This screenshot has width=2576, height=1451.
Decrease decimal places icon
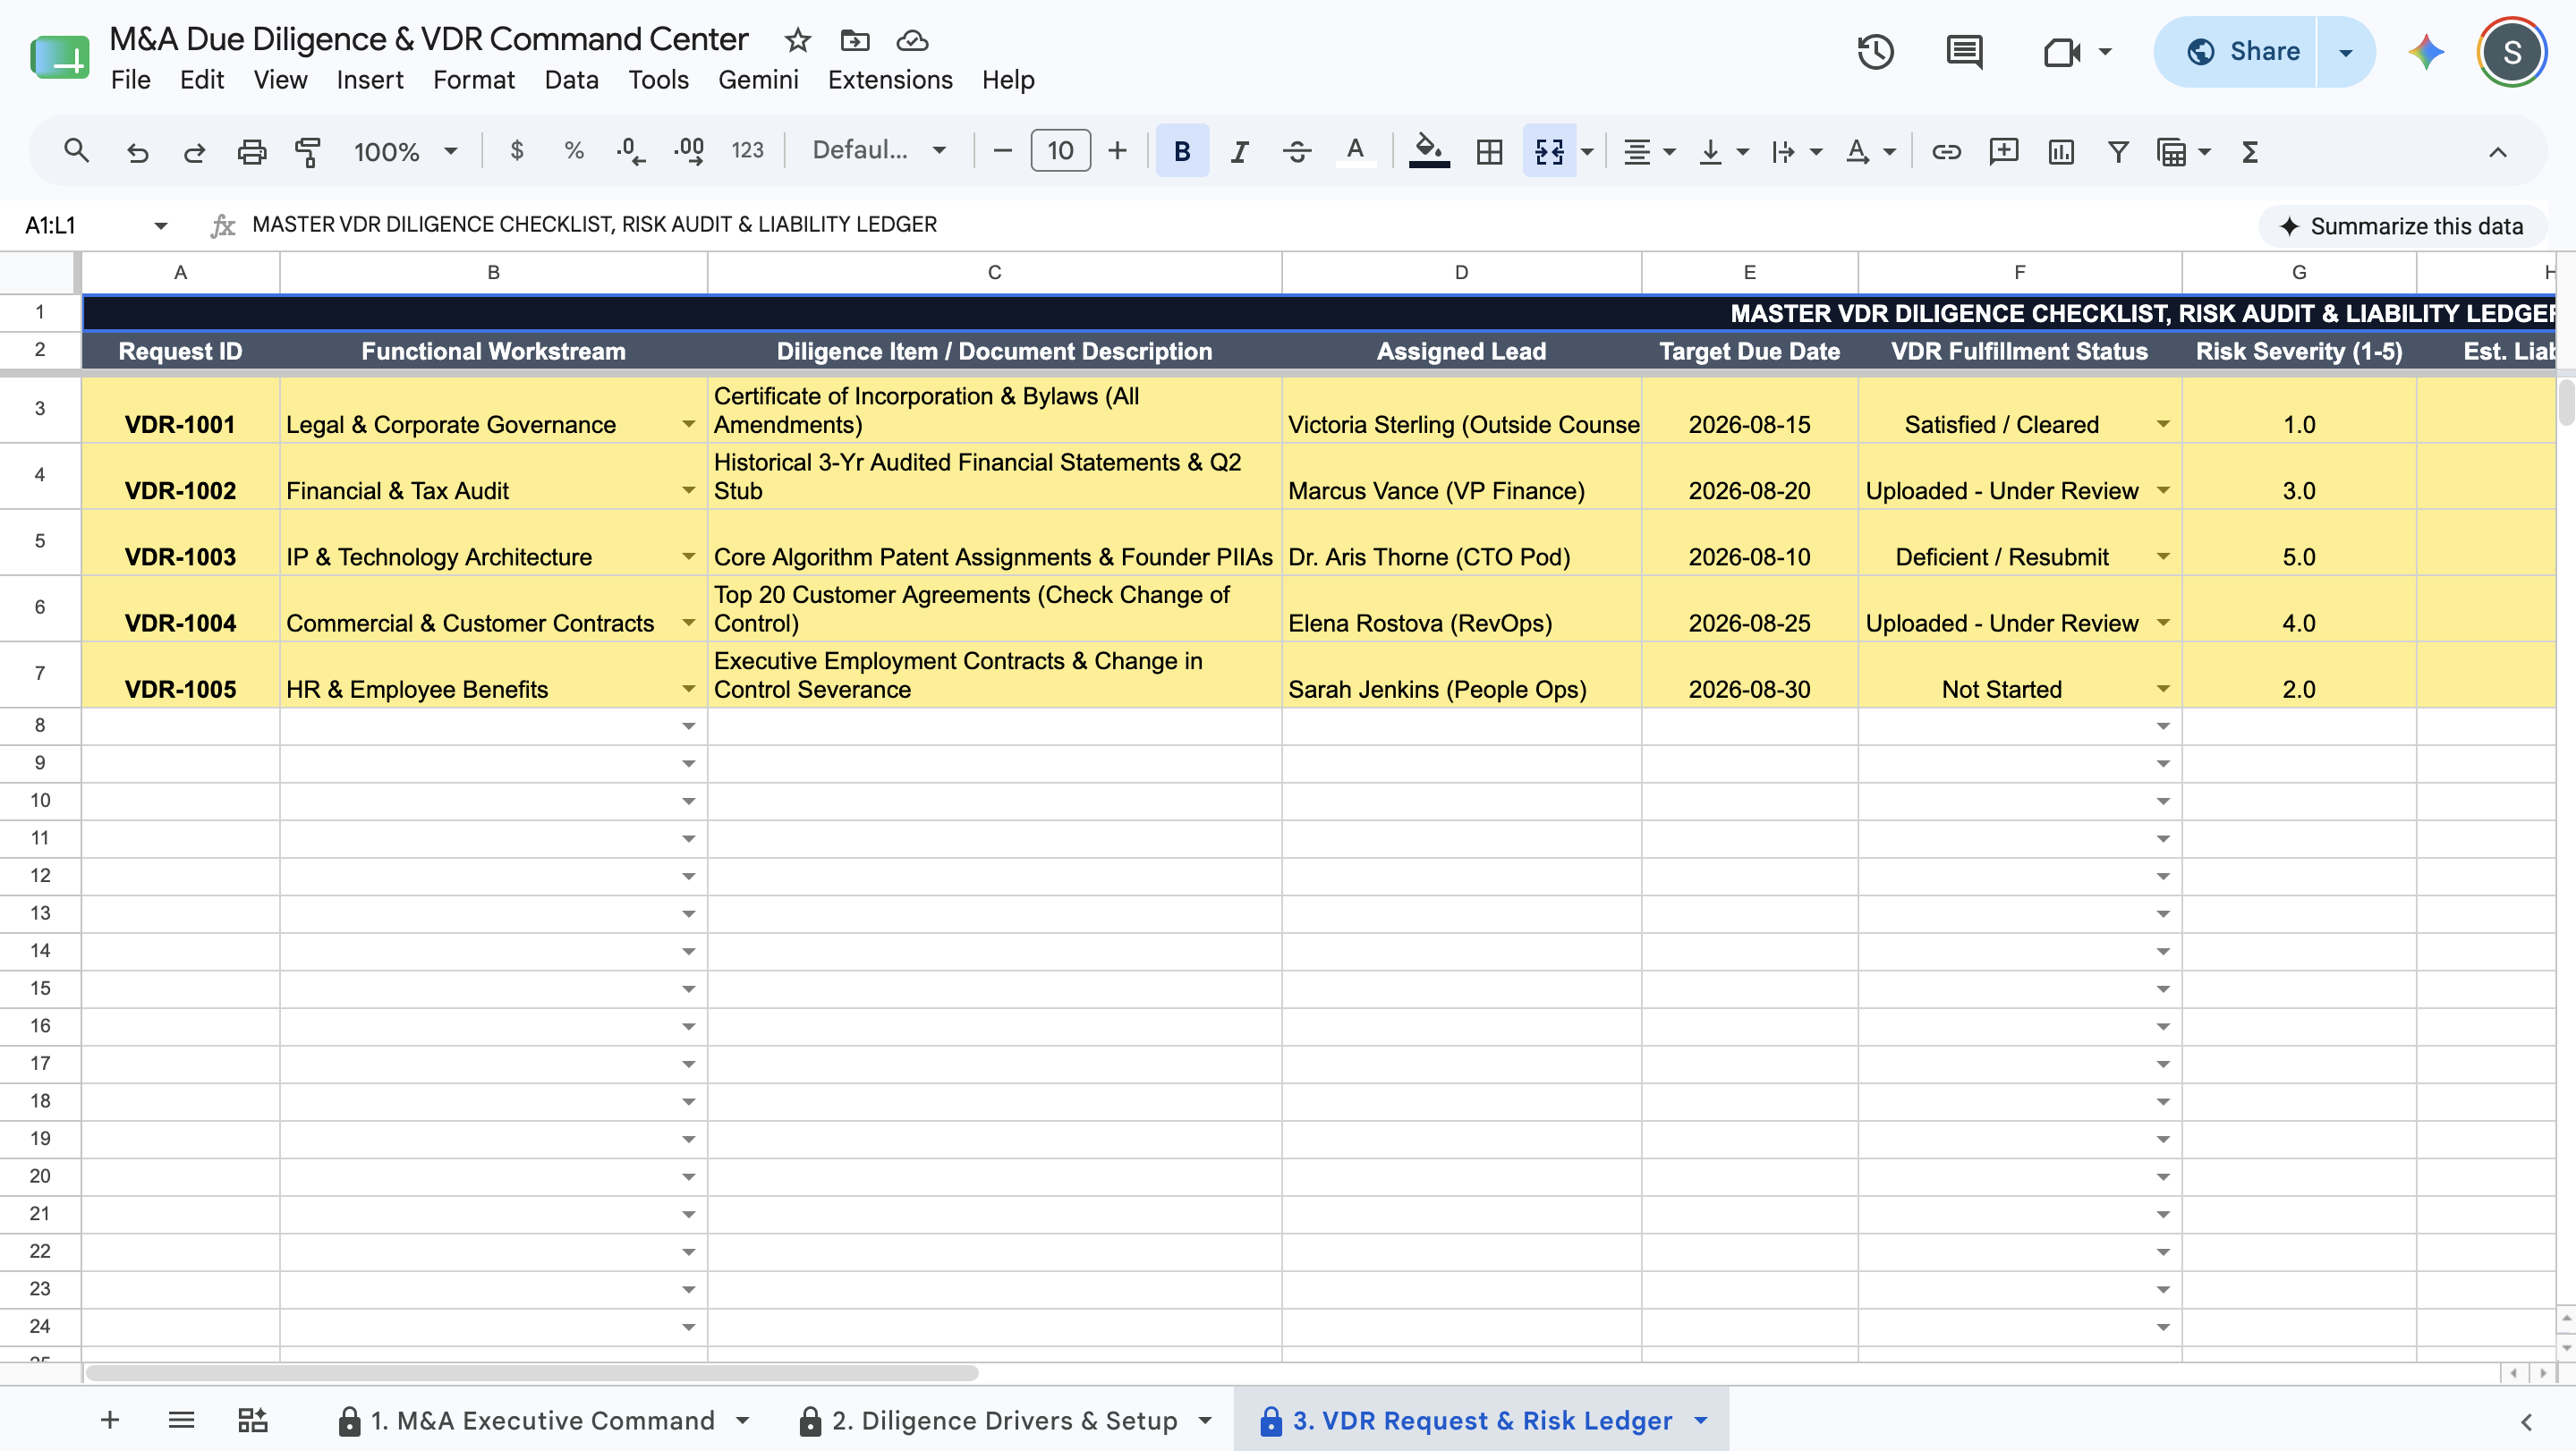pyautogui.click(x=630, y=151)
